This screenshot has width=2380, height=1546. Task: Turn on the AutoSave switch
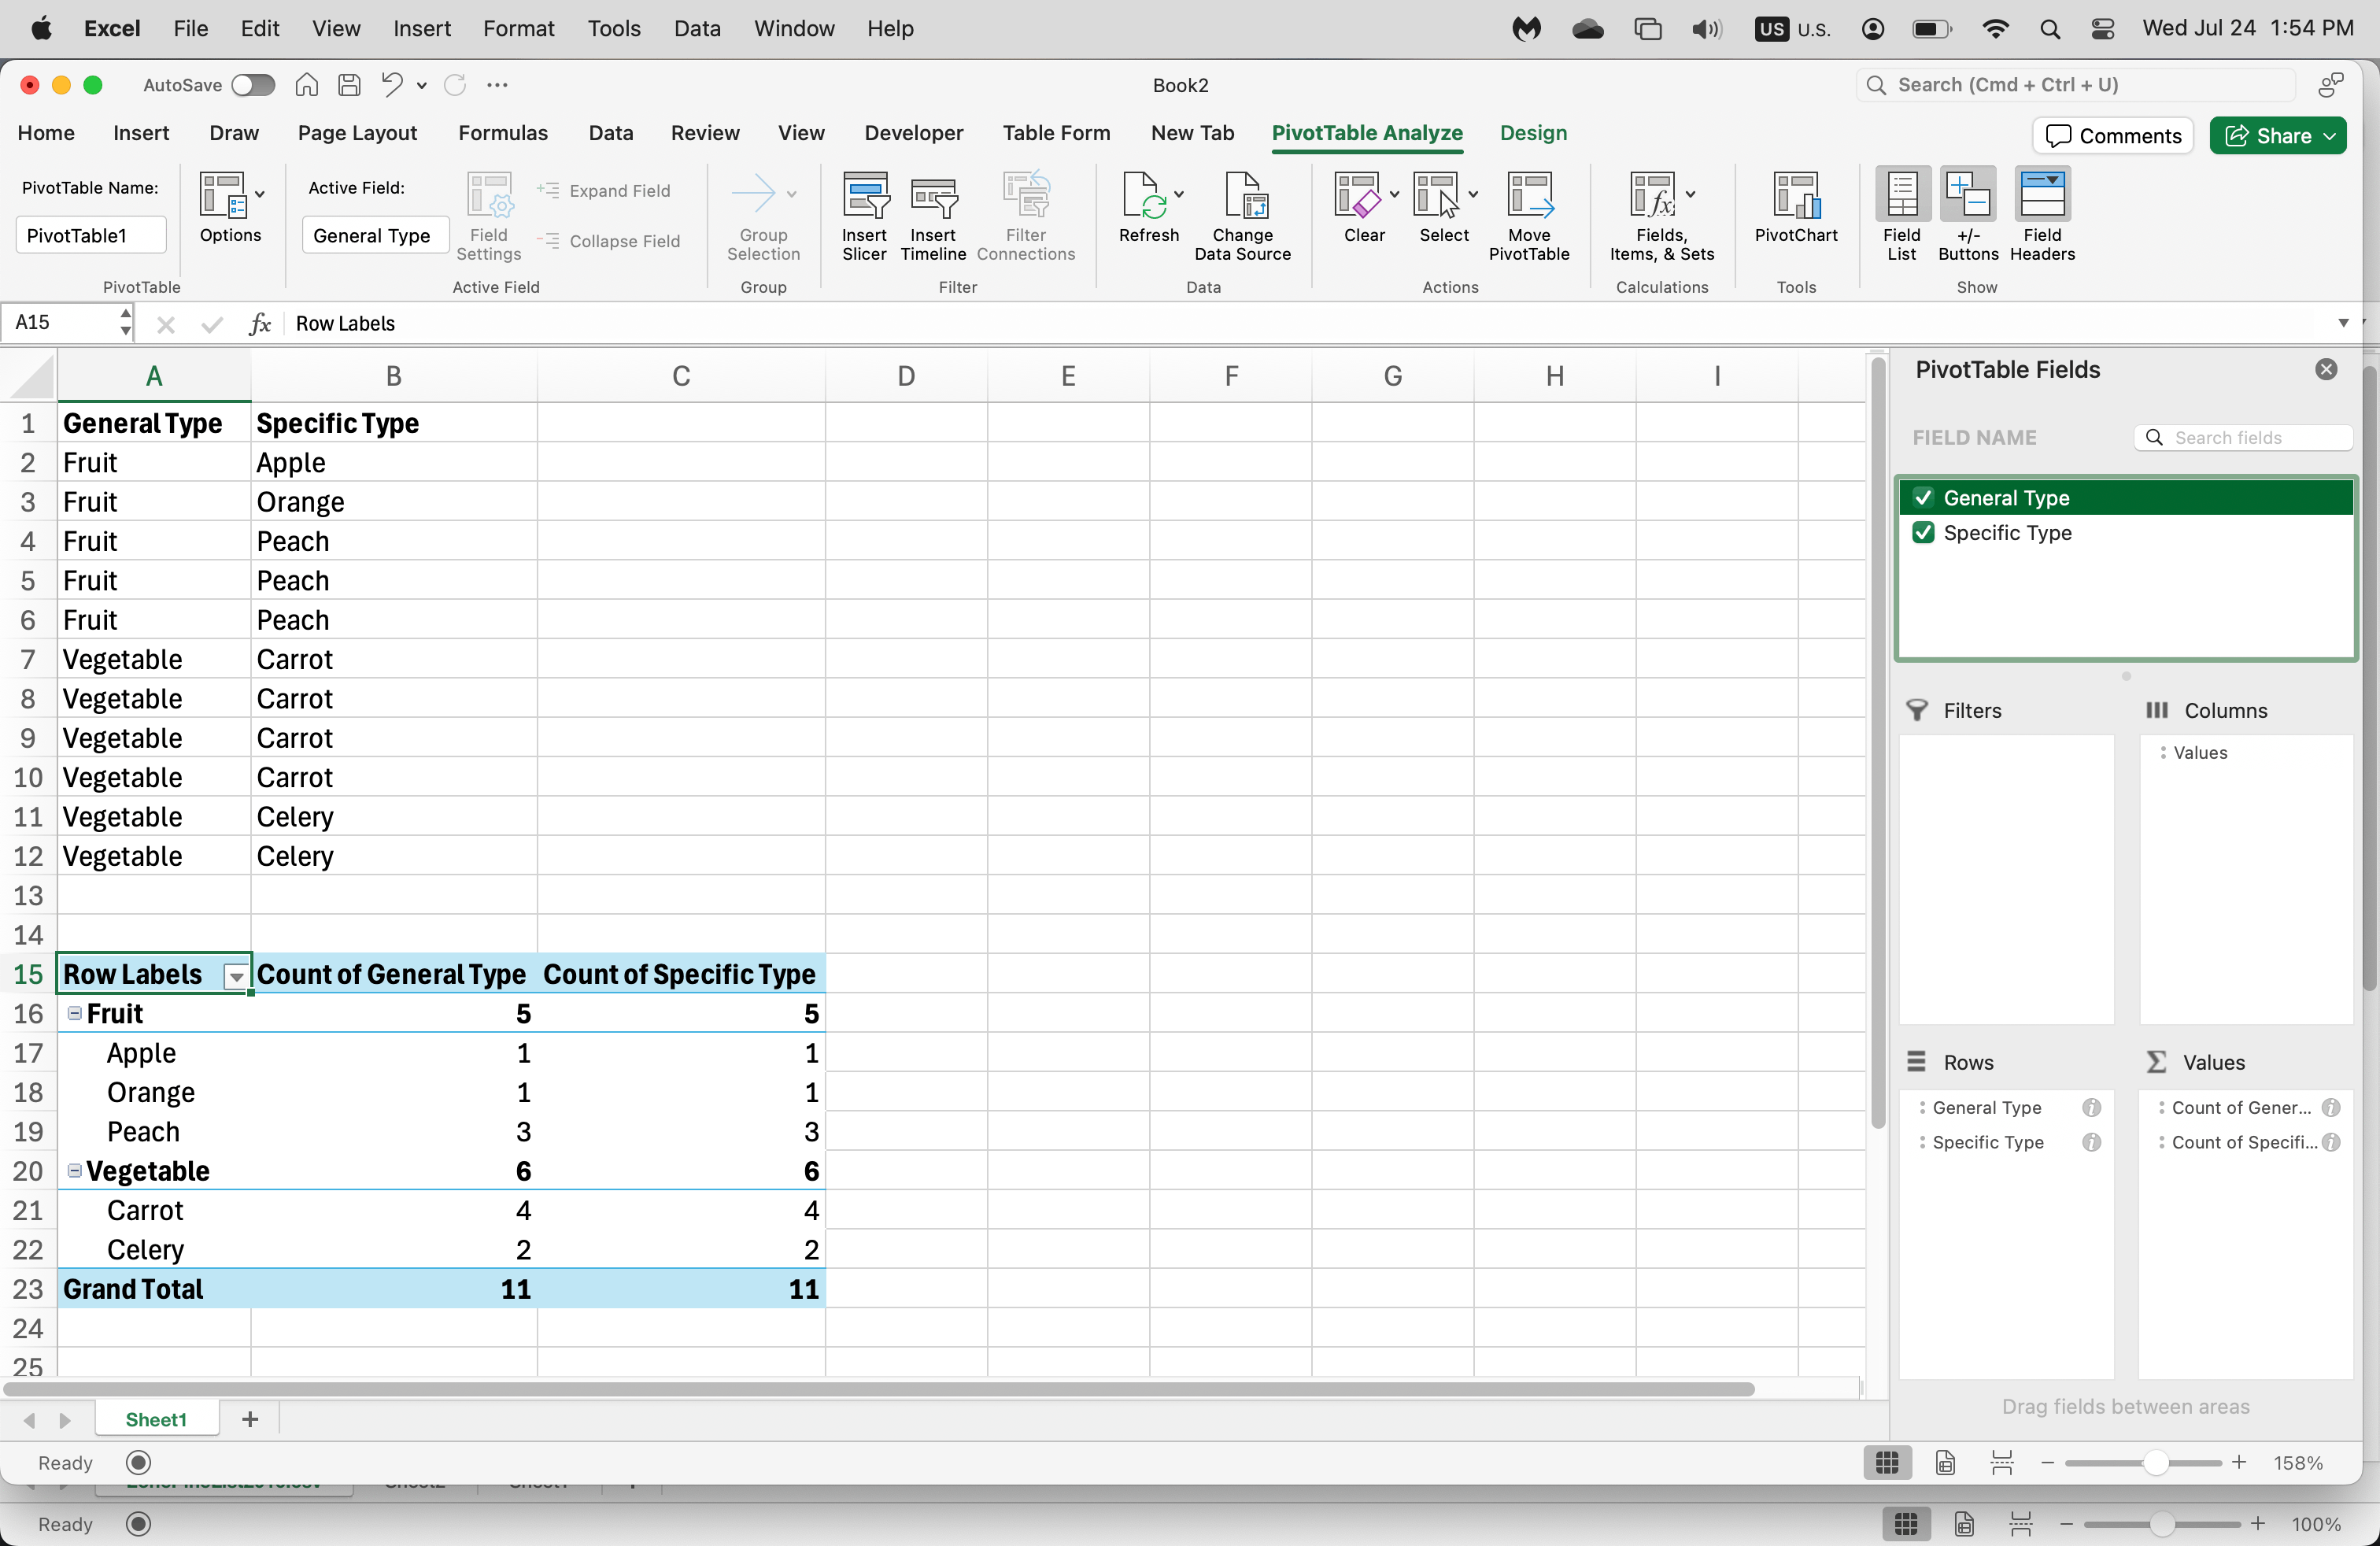[x=252, y=85]
